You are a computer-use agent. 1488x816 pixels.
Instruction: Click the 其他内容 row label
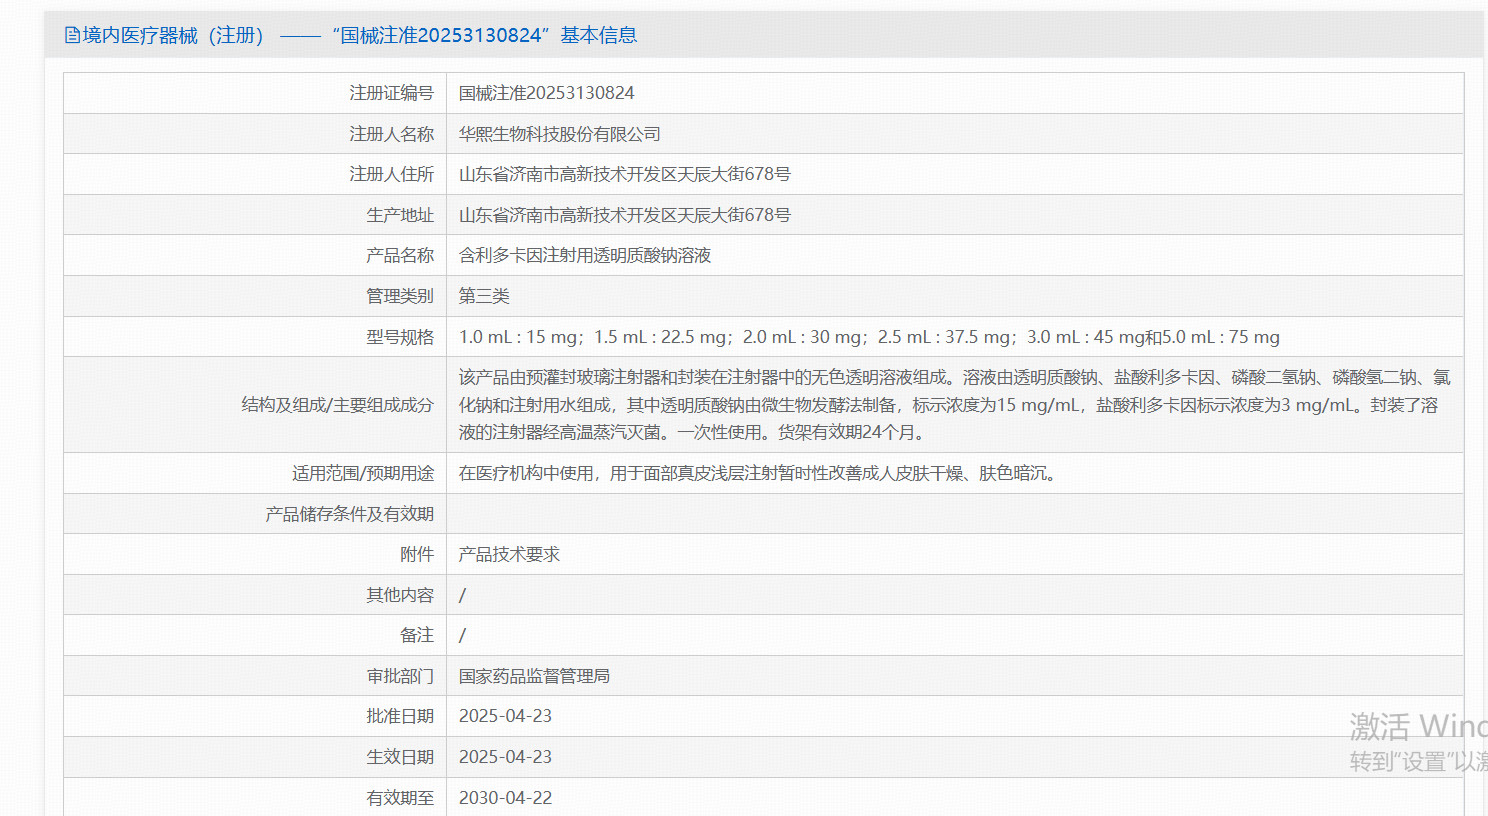pos(399,595)
